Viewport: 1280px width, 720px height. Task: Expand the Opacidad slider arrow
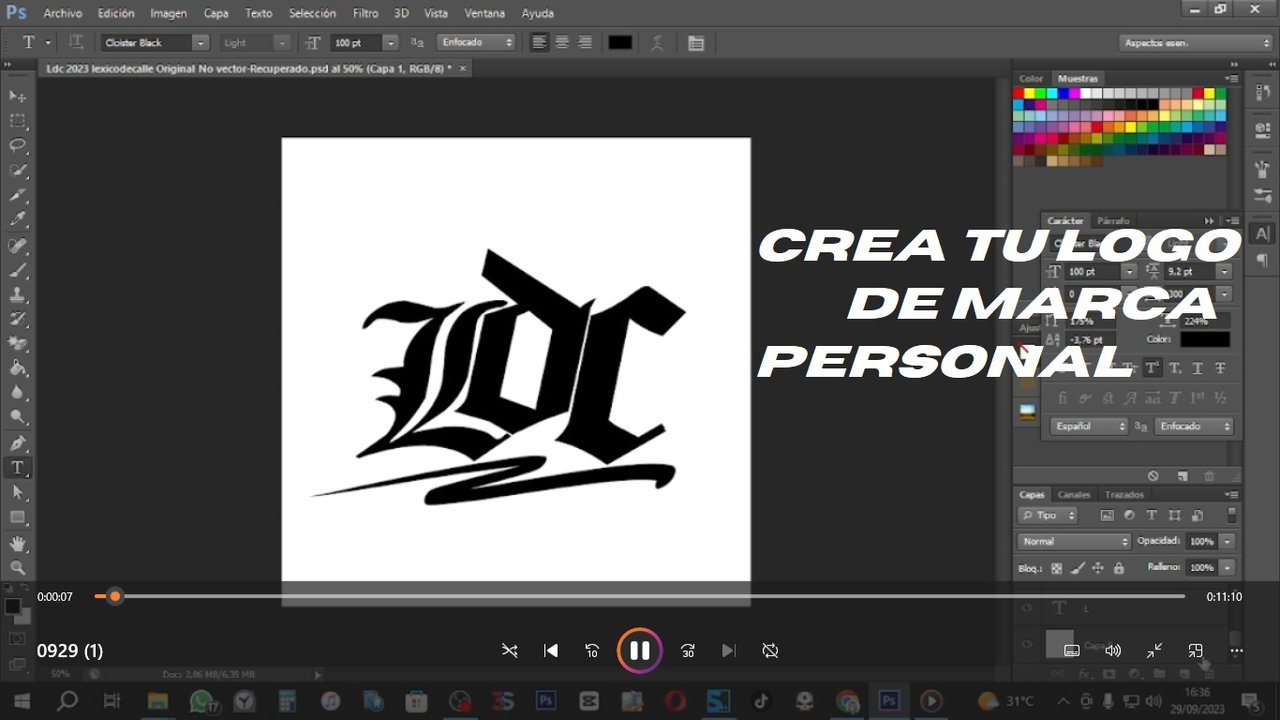(x=1226, y=541)
